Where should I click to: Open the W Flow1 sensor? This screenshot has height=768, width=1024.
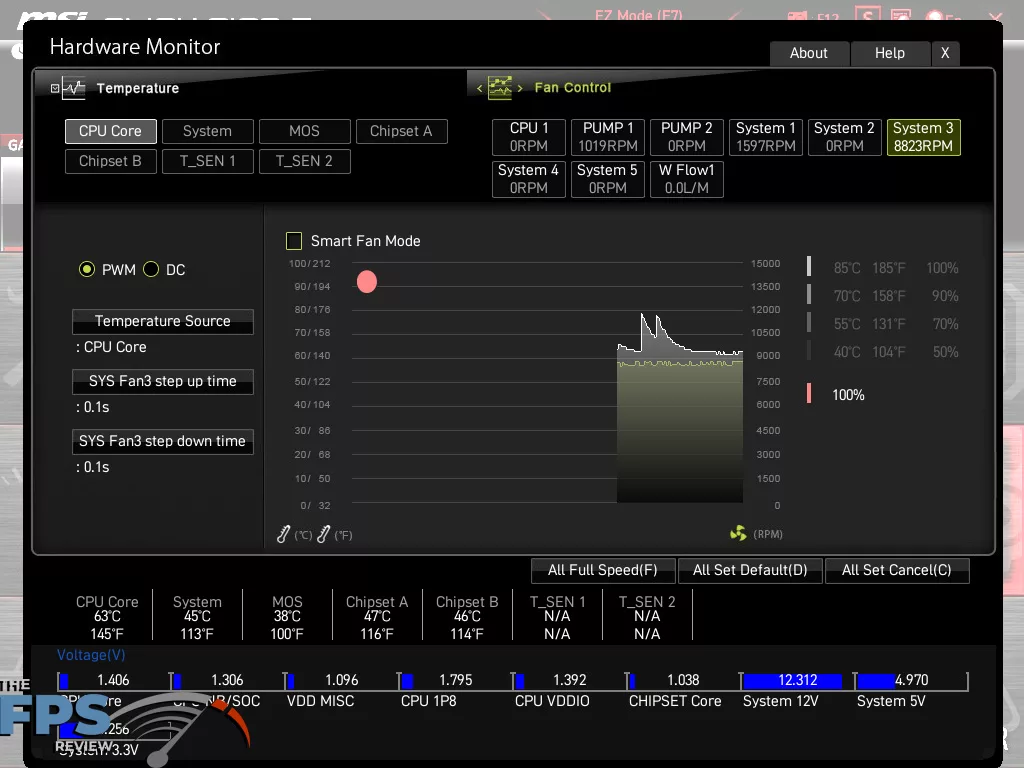click(x=687, y=179)
